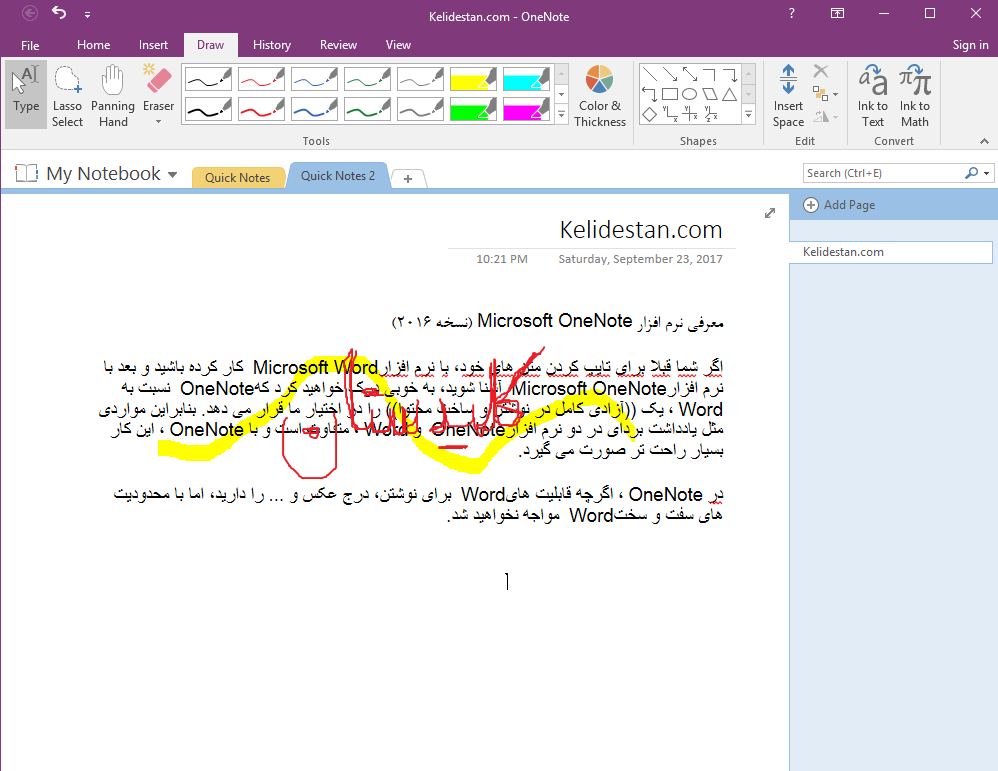
Task: Expand the Shapes gallery More arrow
Action: (749, 115)
